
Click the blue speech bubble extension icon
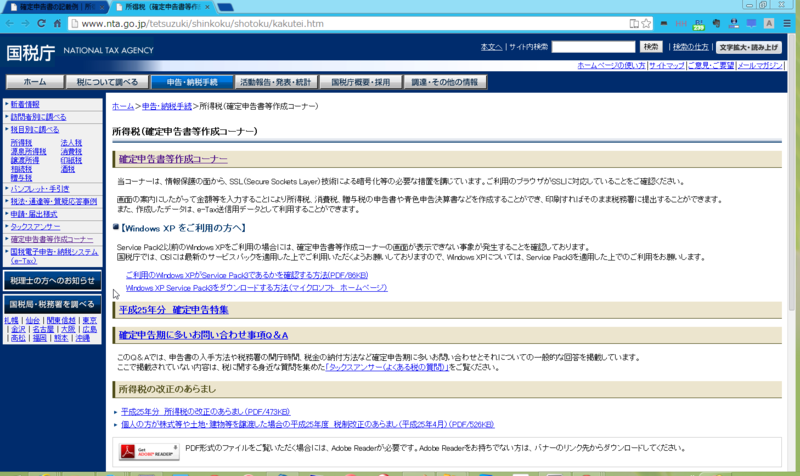752,23
